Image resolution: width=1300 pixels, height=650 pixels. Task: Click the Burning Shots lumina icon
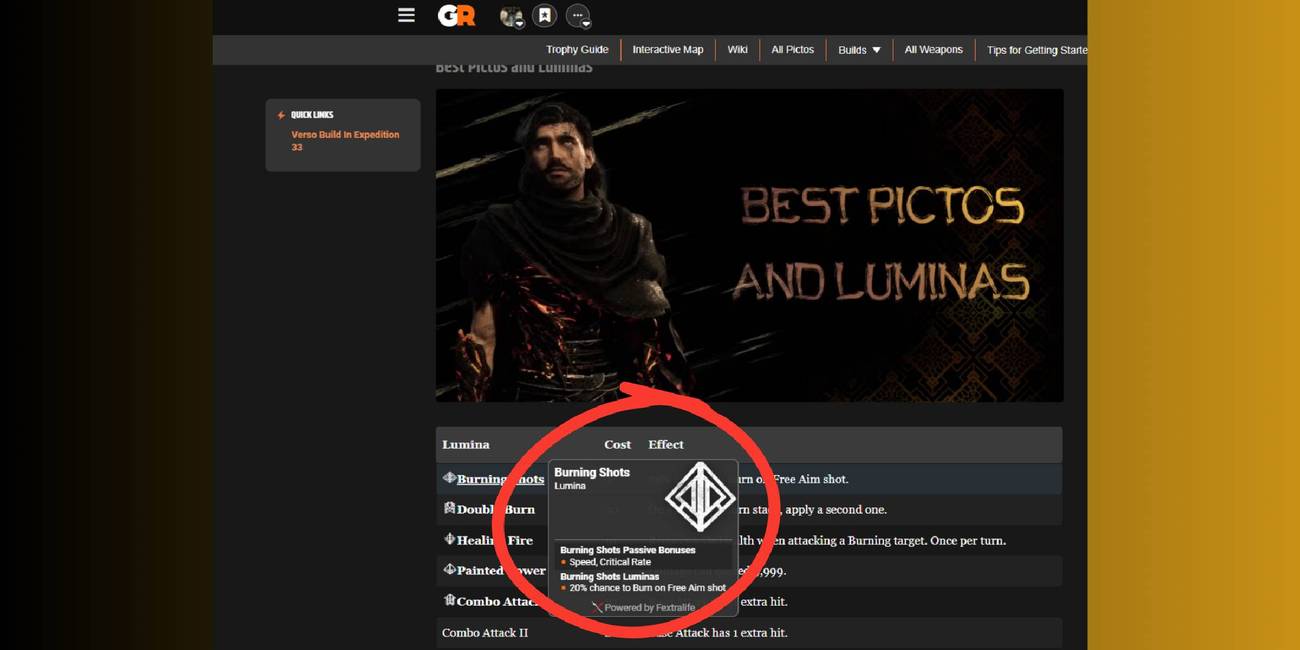click(449, 477)
